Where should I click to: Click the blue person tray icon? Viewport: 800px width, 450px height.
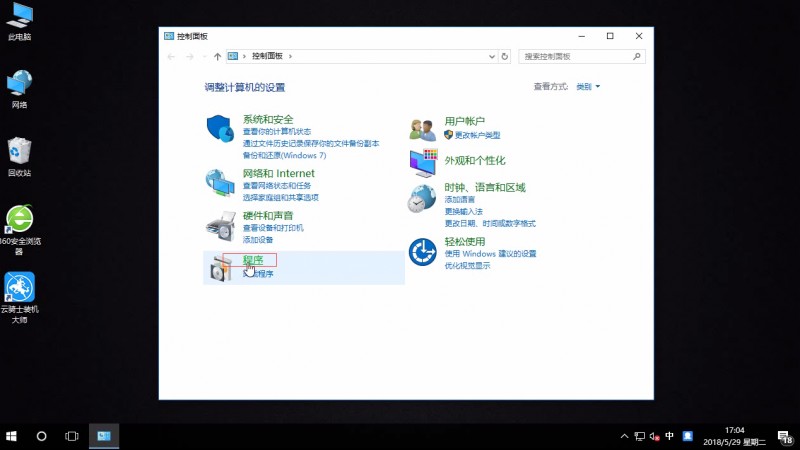click(x=688, y=436)
